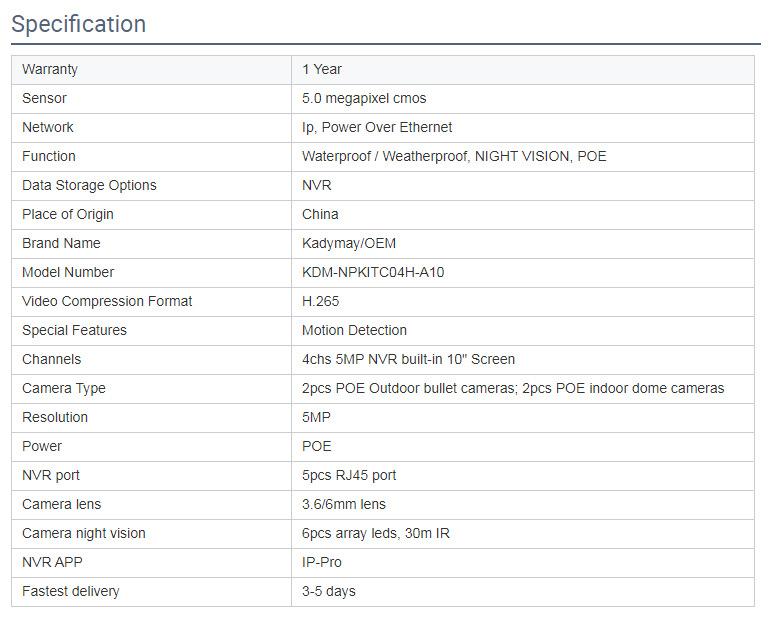
Task: Click the model number KDM-NPKITC04H-A10
Action: [x=373, y=273]
